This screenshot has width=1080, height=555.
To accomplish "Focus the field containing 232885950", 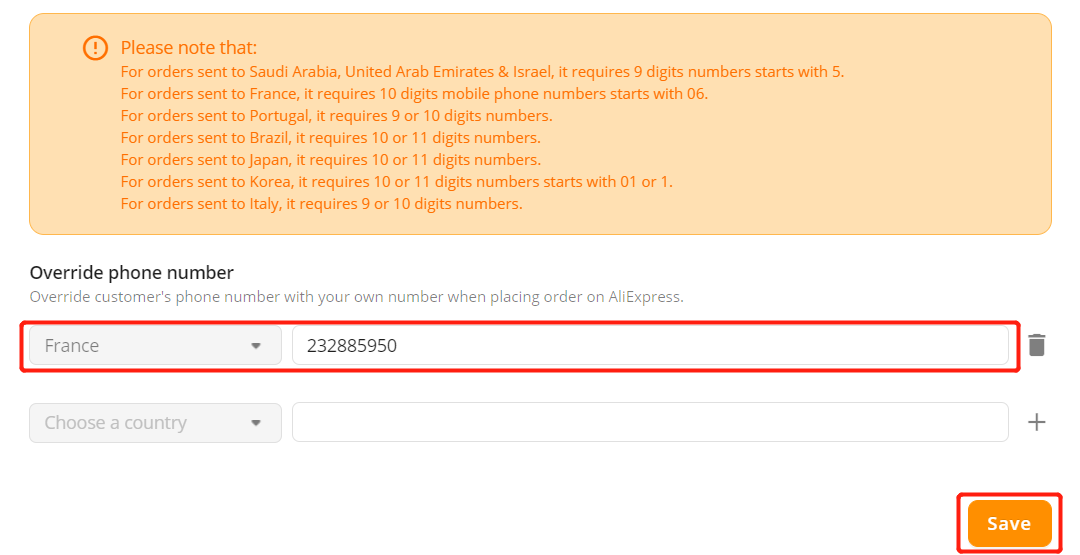I will [650, 345].
